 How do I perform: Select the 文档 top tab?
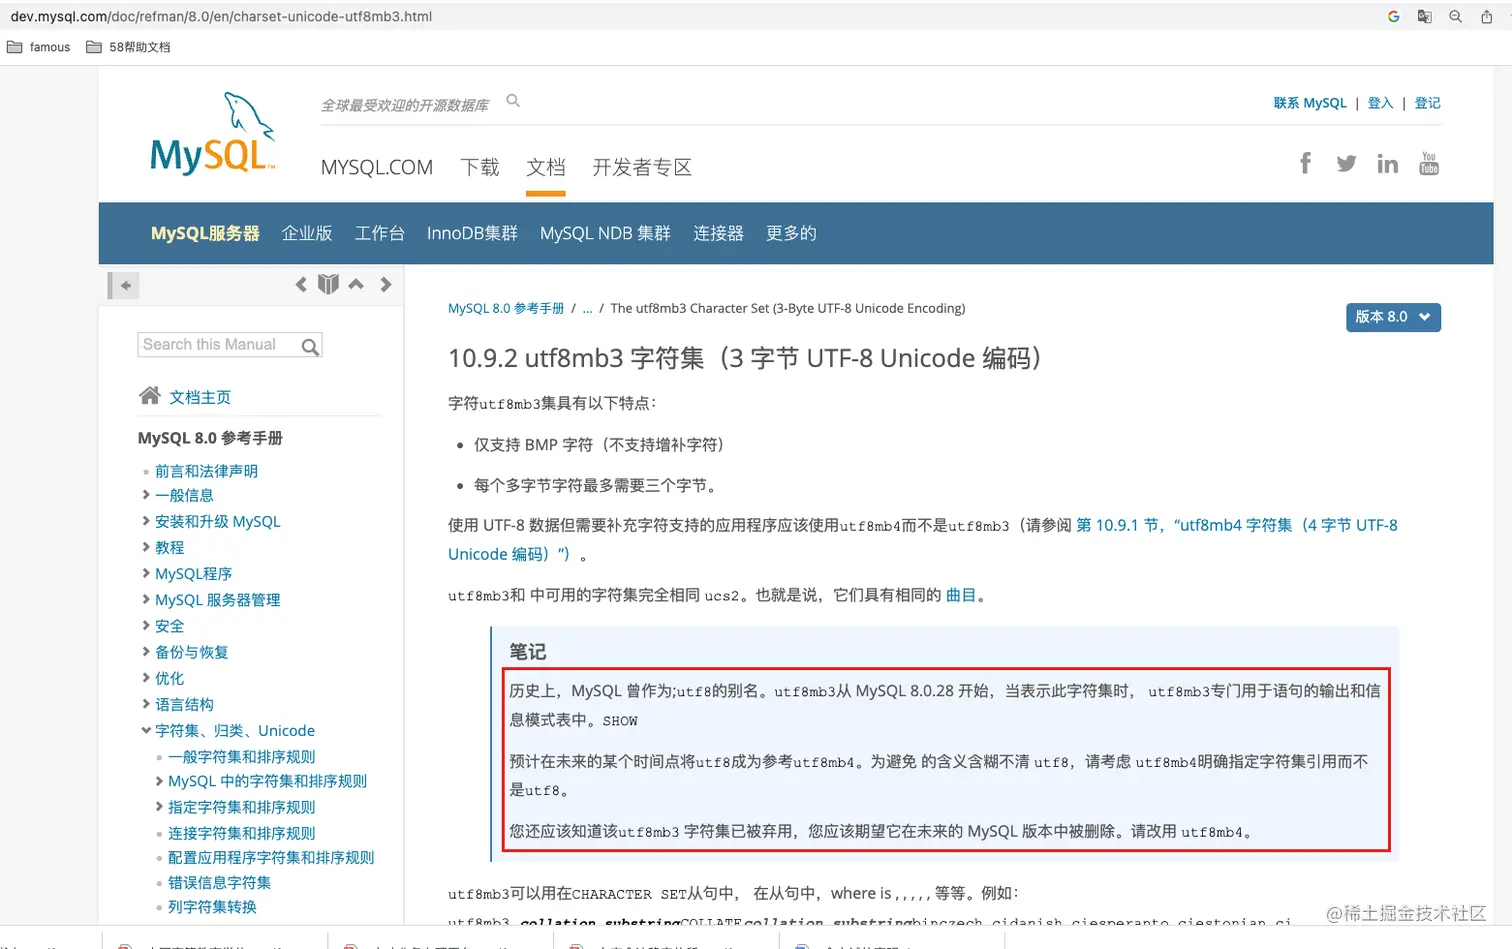point(546,168)
